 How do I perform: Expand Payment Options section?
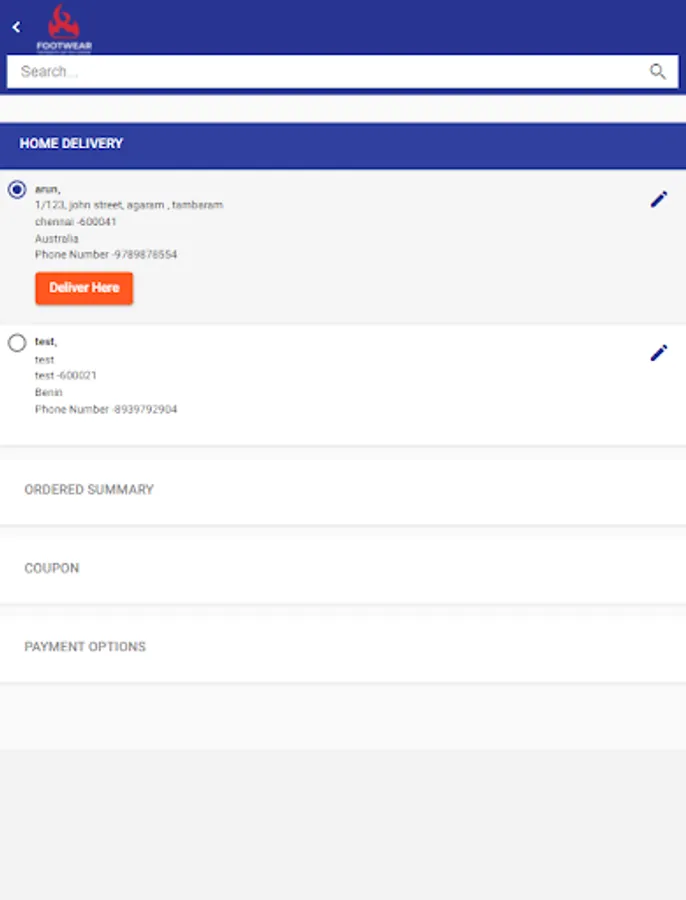pyautogui.click(x=85, y=647)
